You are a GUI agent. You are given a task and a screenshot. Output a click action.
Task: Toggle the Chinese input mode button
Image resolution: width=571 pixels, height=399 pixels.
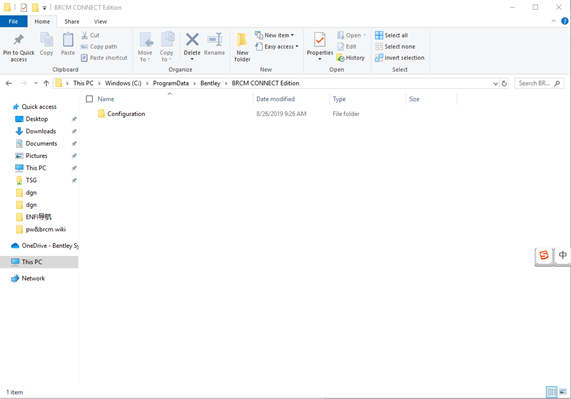coord(562,255)
